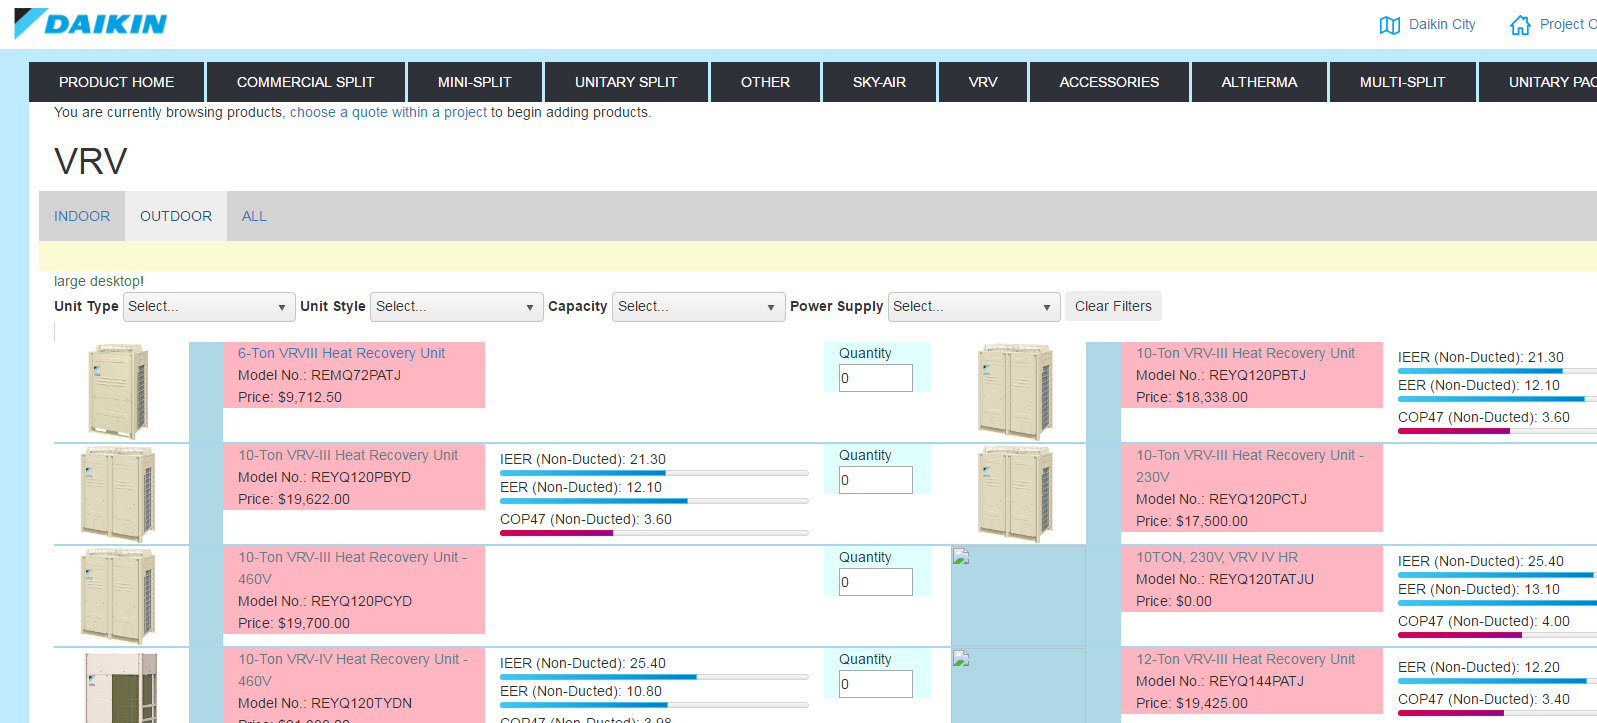Screen dimensions: 1597x723
Task: Click the Daikin logo
Action: (x=91, y=23)
